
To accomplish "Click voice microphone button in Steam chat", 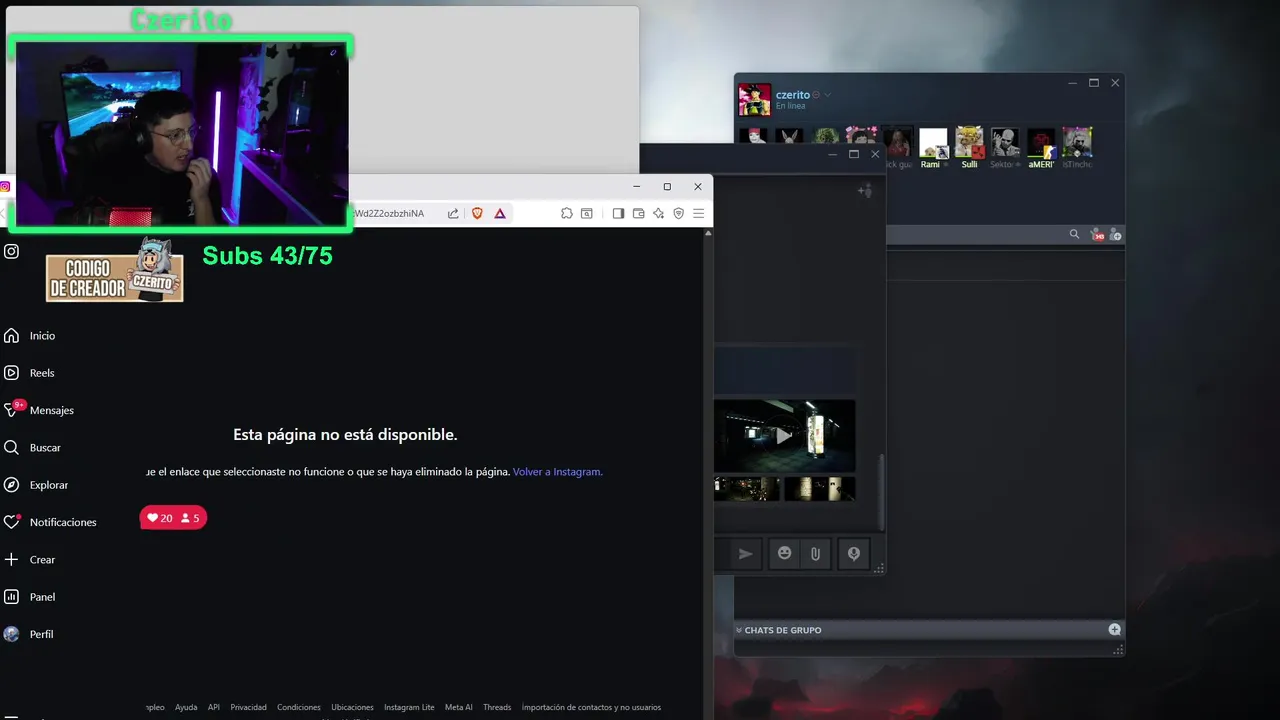I will tap(853, 553).
